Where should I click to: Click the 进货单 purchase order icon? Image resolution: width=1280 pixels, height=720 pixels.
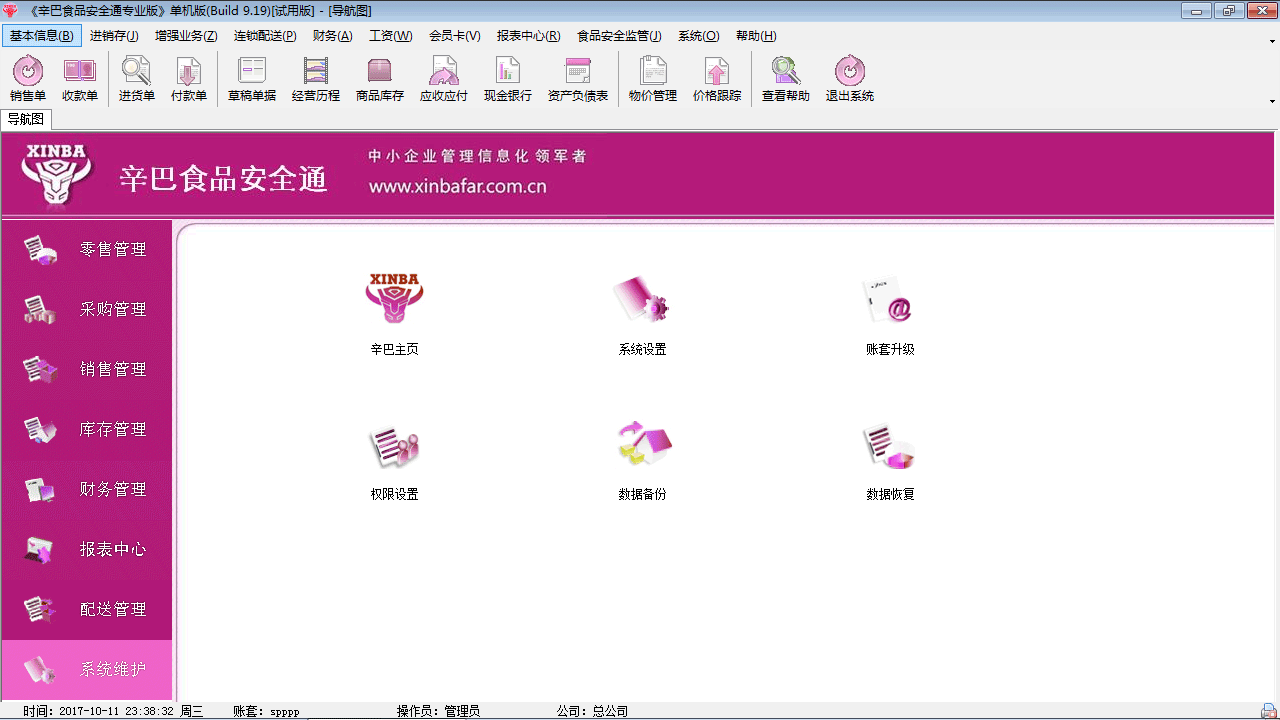pyautogui.click(x=136, y=79)
